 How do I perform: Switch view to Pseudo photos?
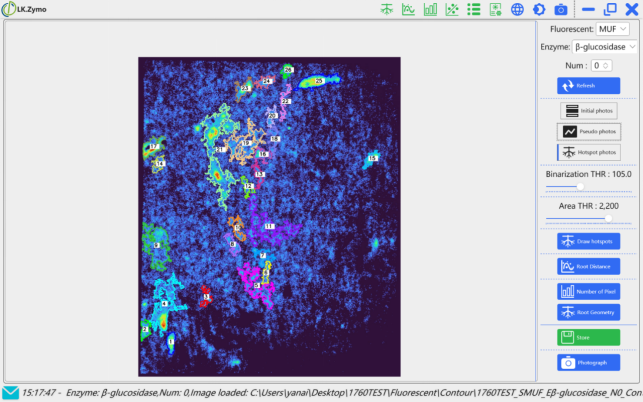pos(588,131)
